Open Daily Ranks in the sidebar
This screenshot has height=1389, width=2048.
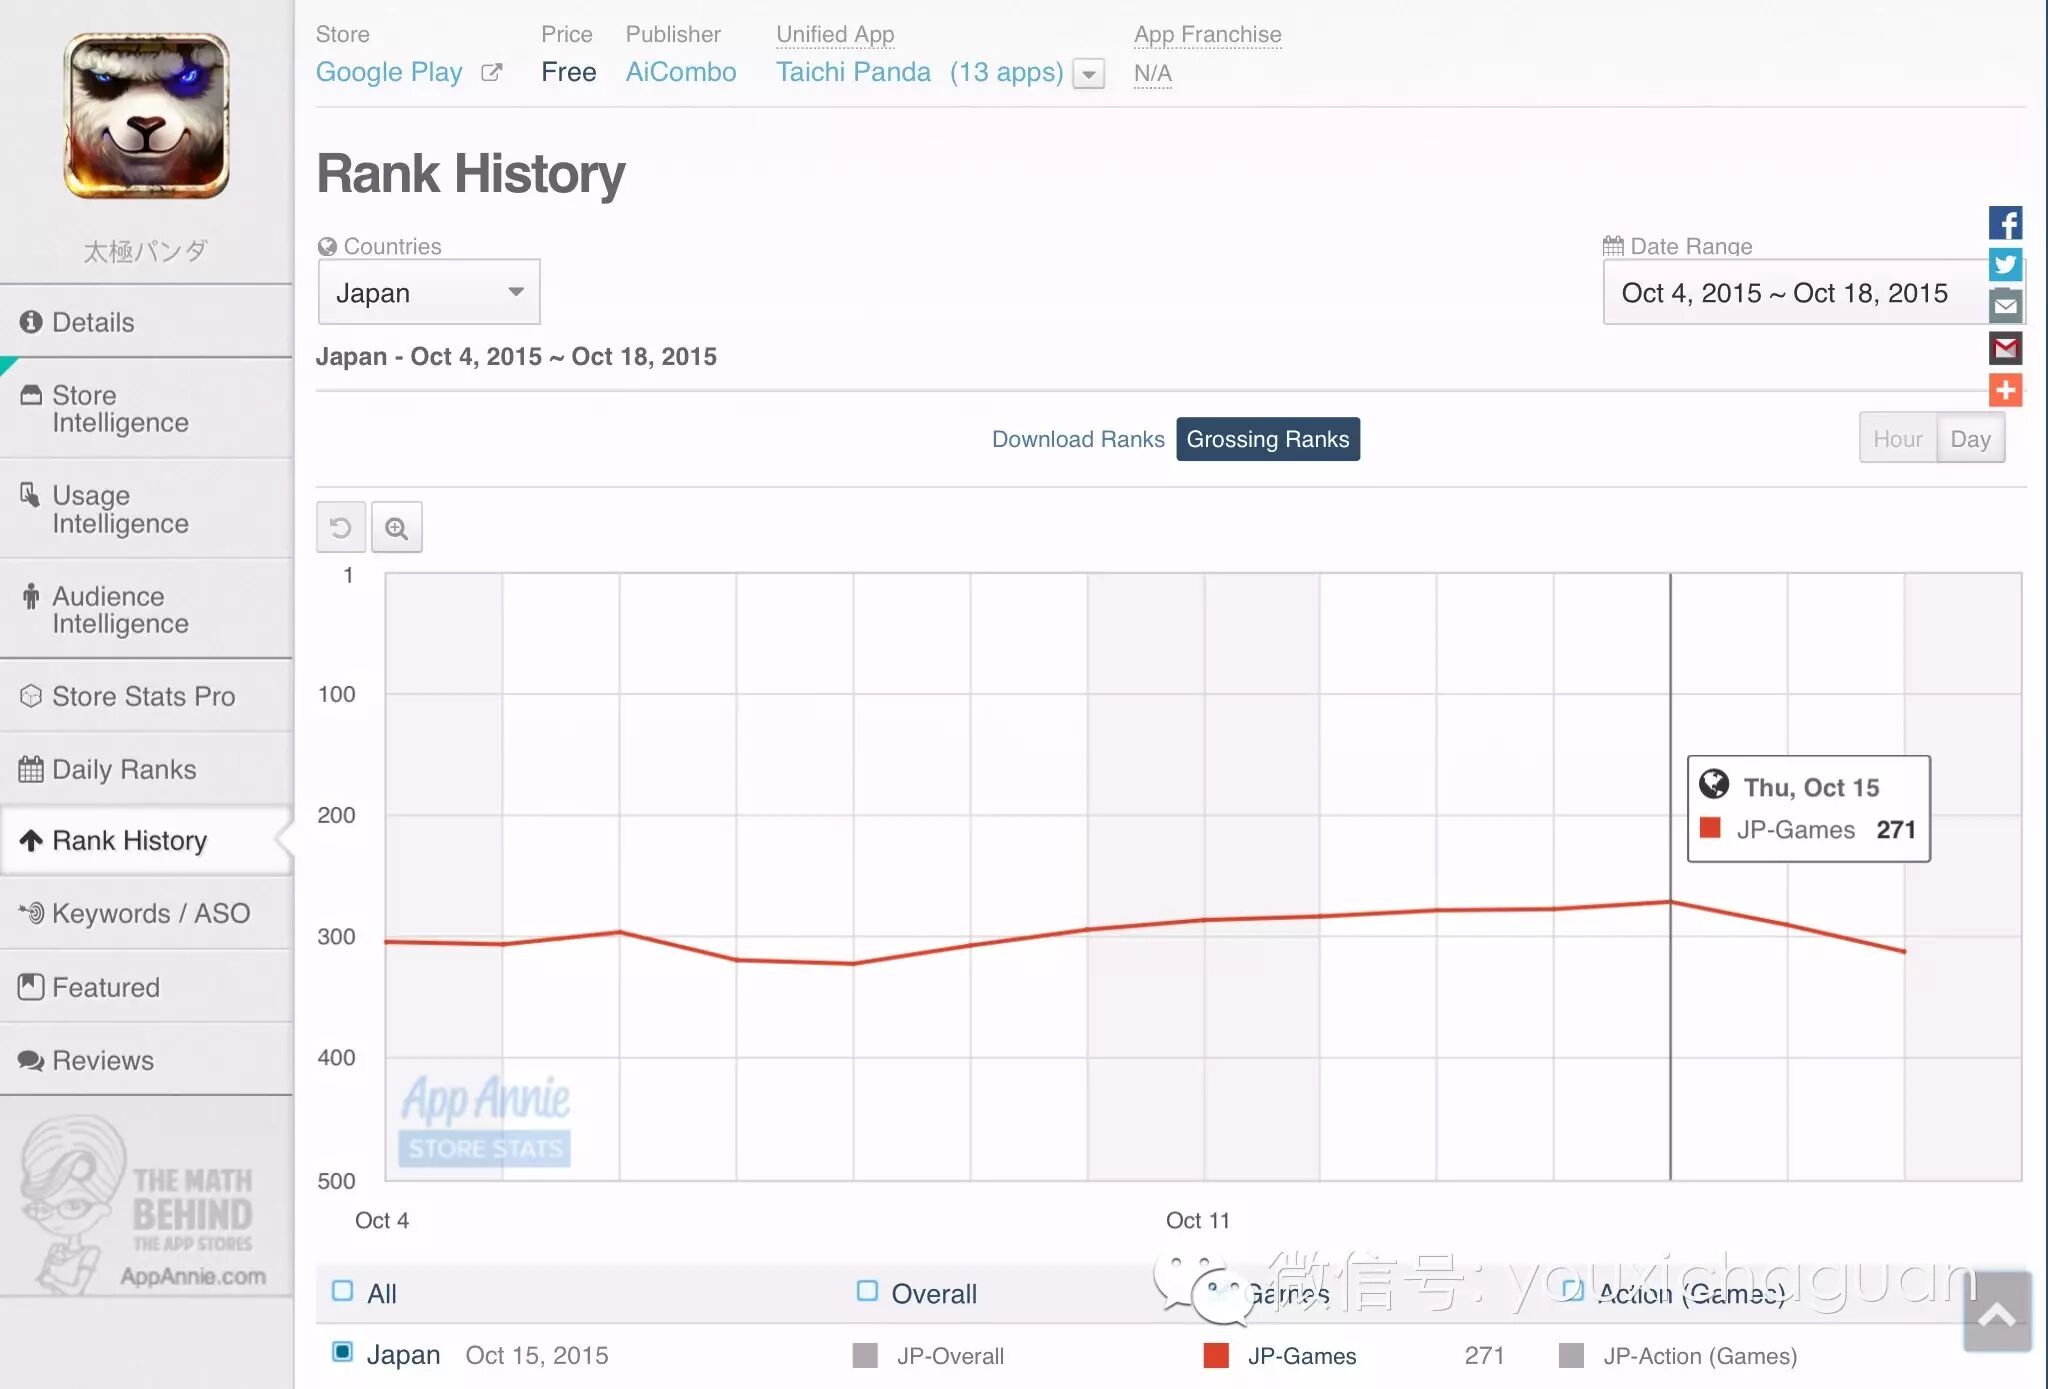point(124,769)
